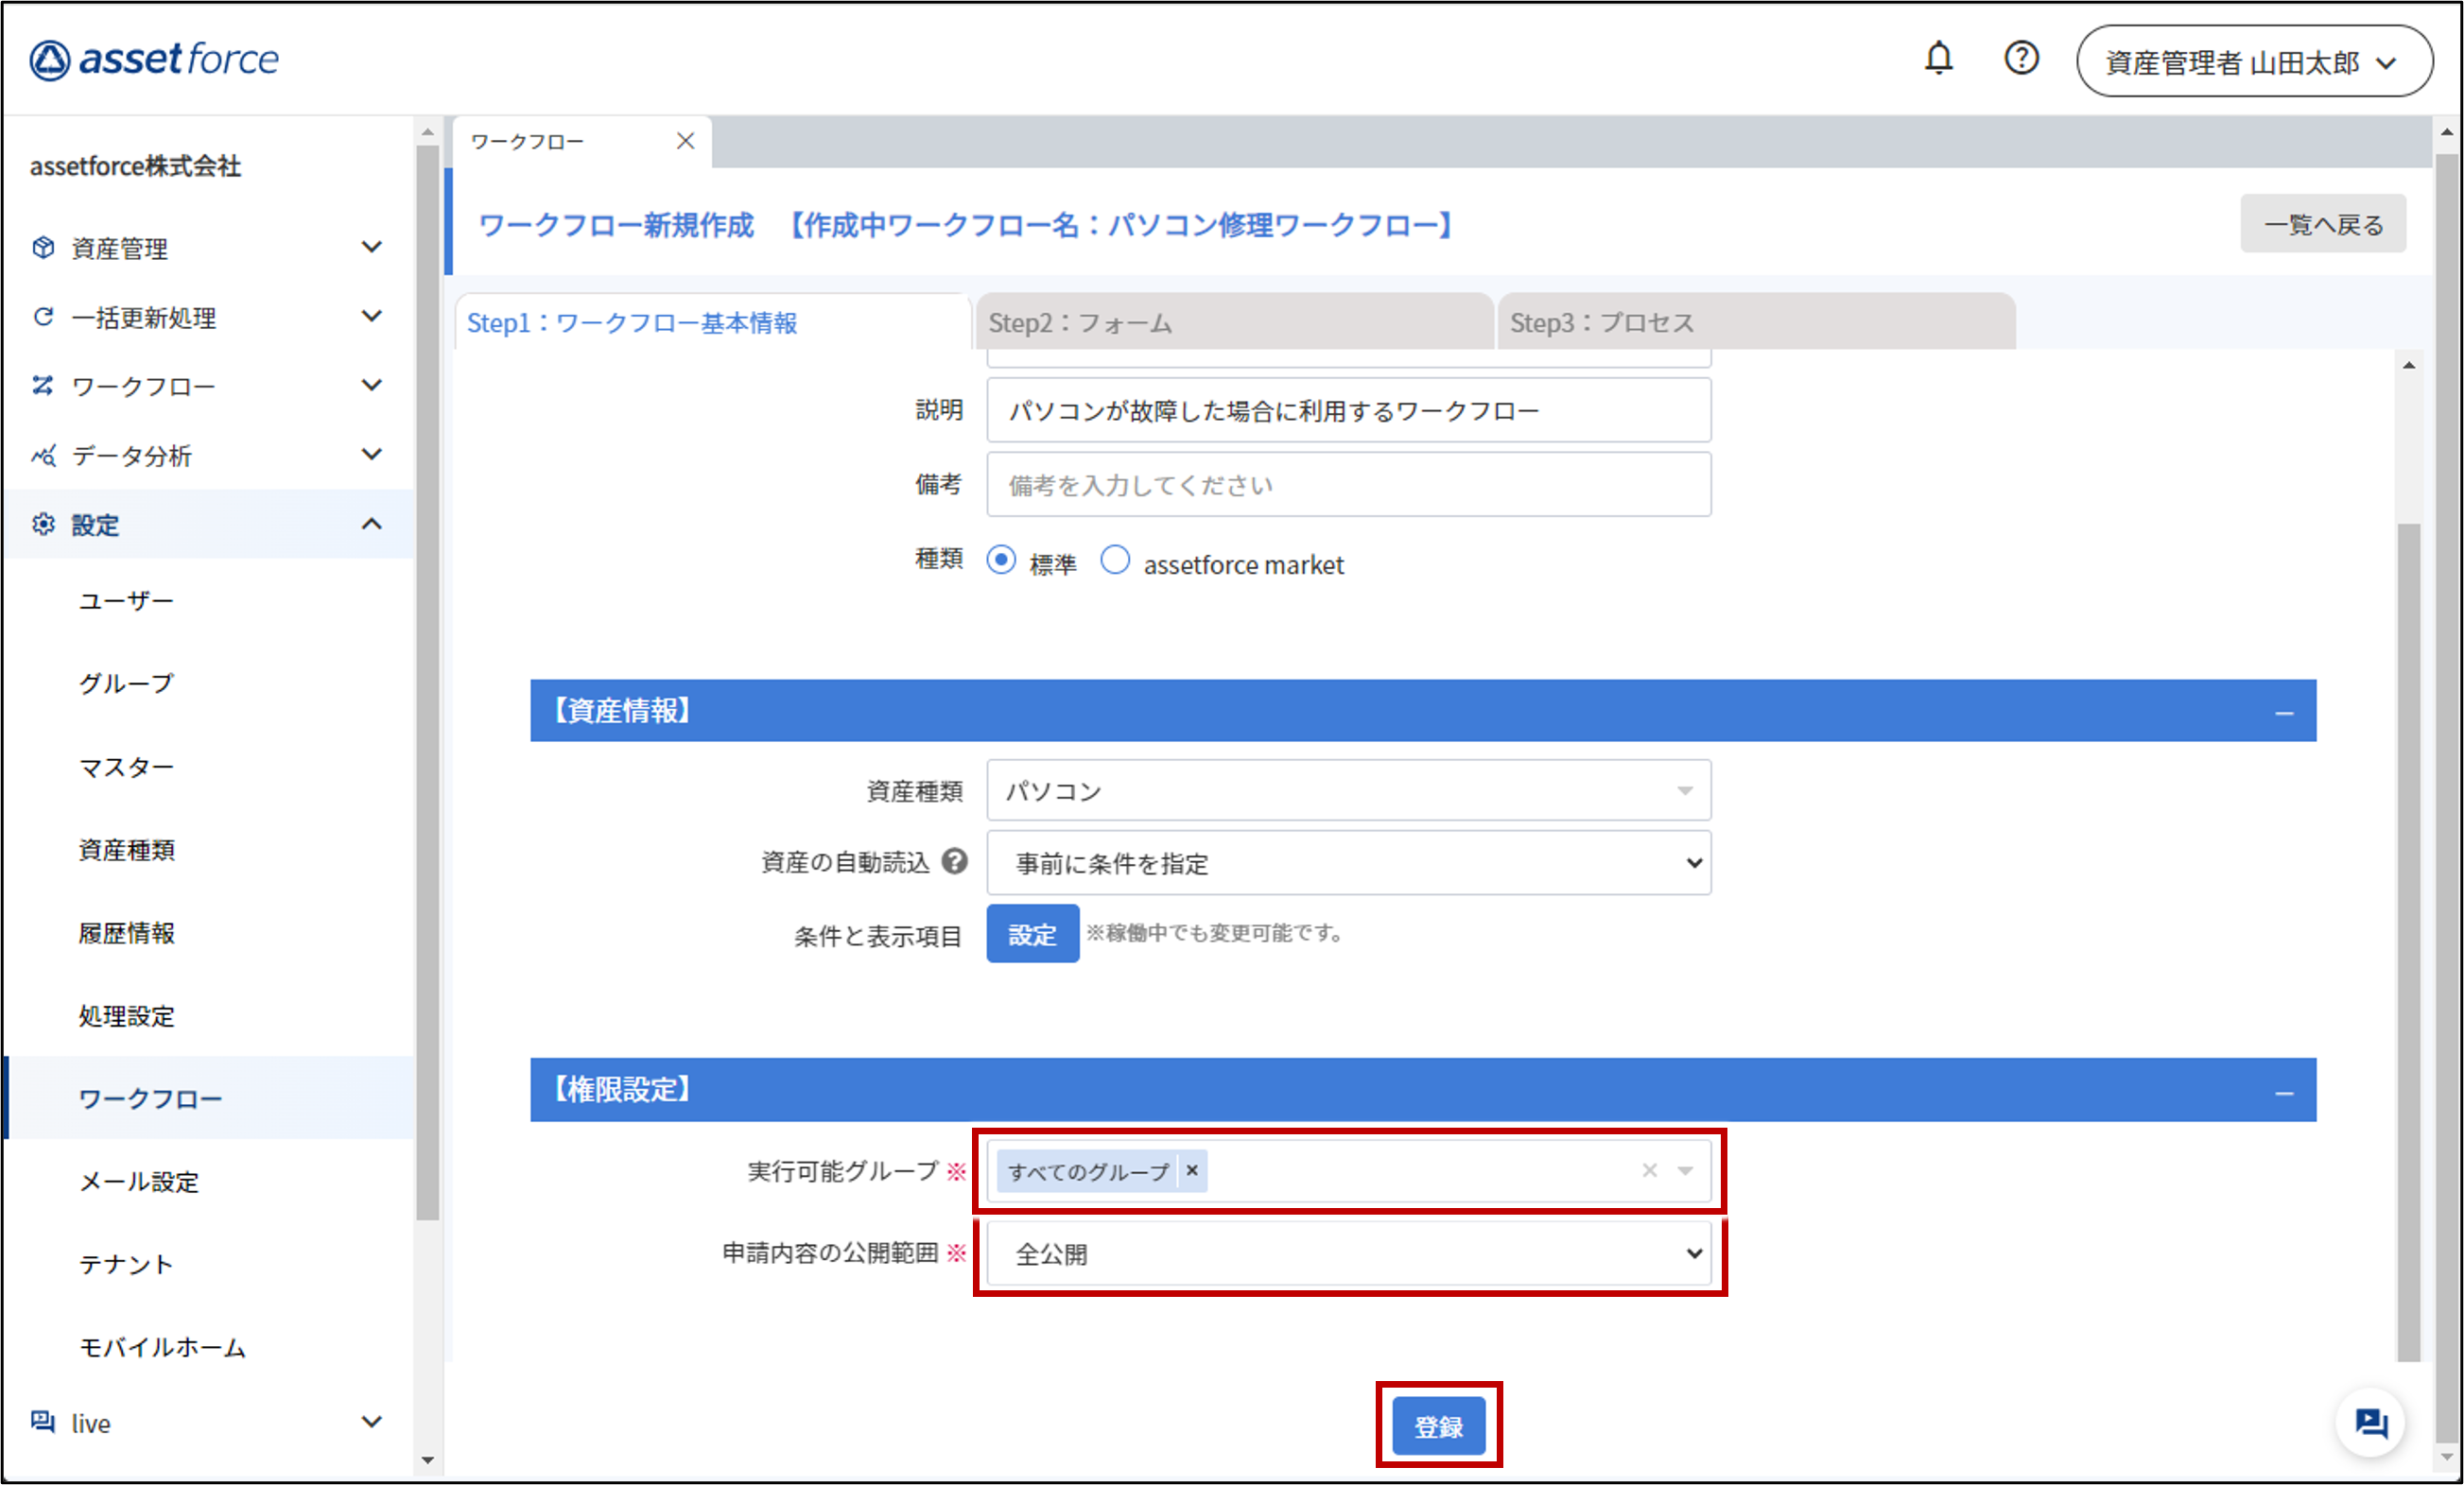Click 一覧へ戻る button
Screen dimensions: 2464x1485
click(x=2323, y=224)
